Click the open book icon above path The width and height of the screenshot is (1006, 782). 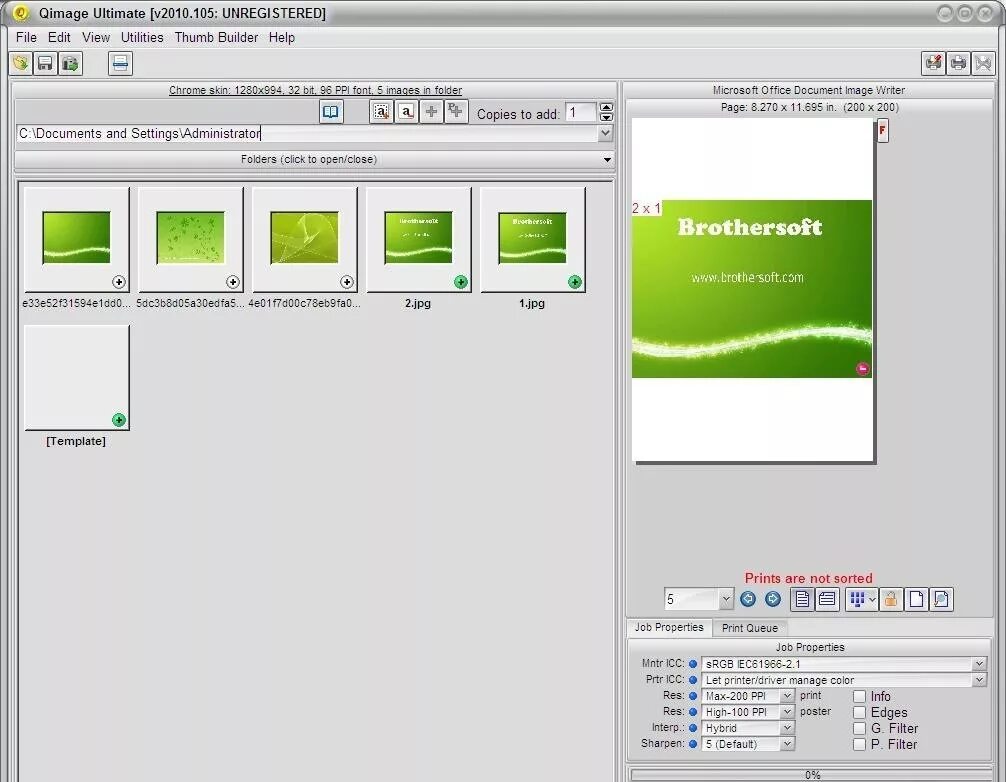331,112
